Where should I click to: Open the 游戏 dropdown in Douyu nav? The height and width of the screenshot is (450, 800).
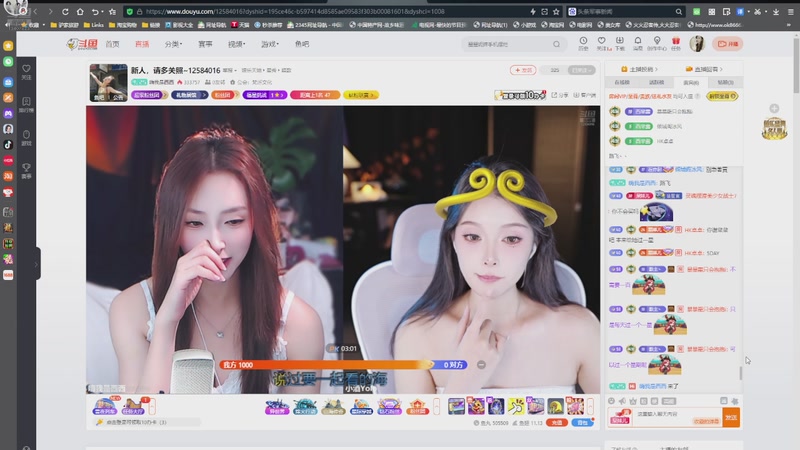(269, 44)
